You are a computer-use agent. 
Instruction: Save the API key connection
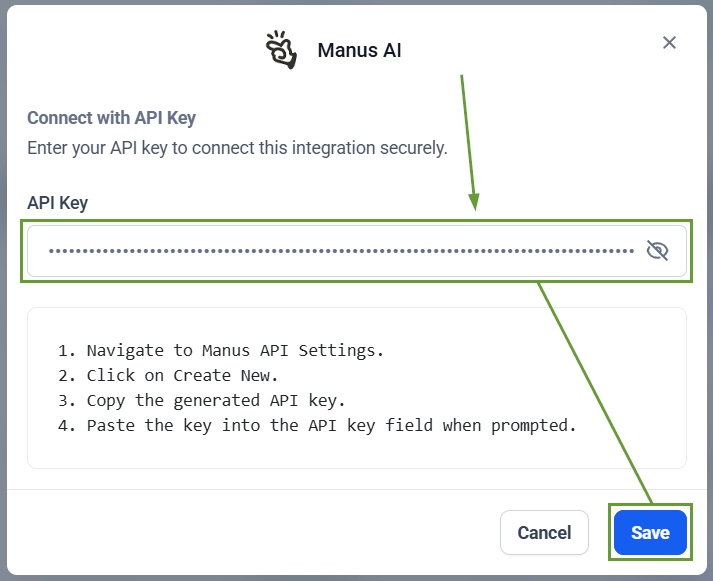pos(650,533)
